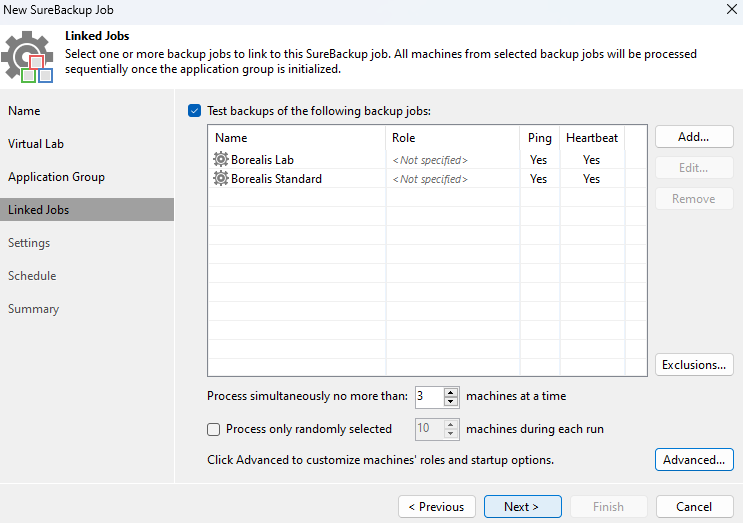Open the Exclusions... dialog
The image size is (743, 523).
pyautogui.click(x=694, y=365)
